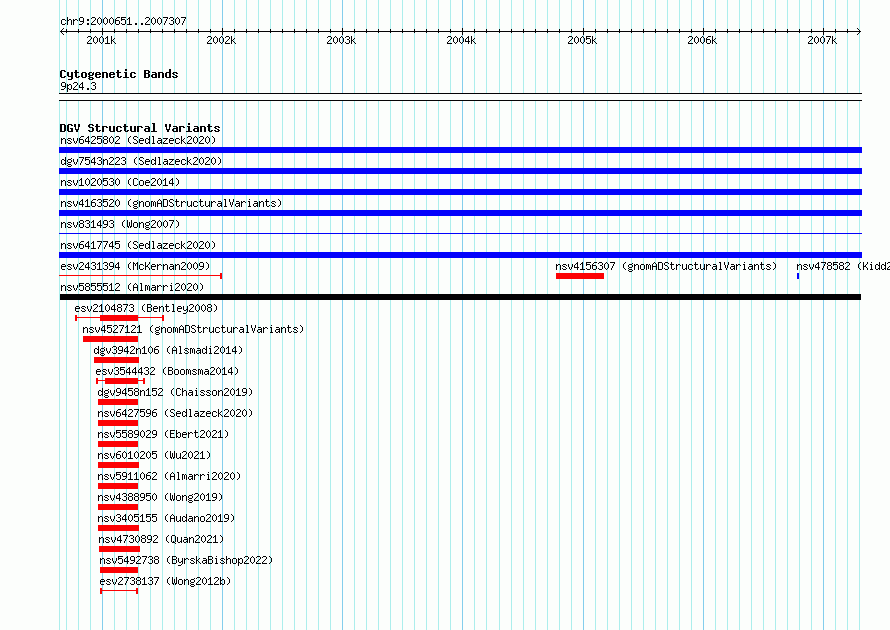This screenshot has height=630, width=890.
Task: Open dgv9458n152 (Chaisson2019) label
Action: [175, 392]
